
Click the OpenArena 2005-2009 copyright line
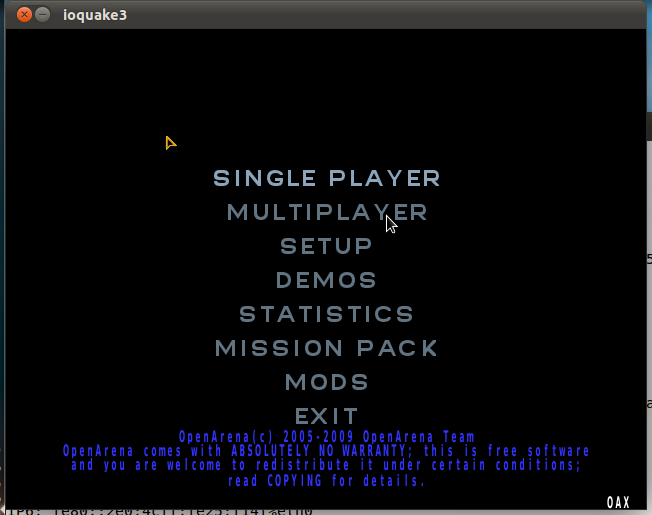(x=326, y=437)
